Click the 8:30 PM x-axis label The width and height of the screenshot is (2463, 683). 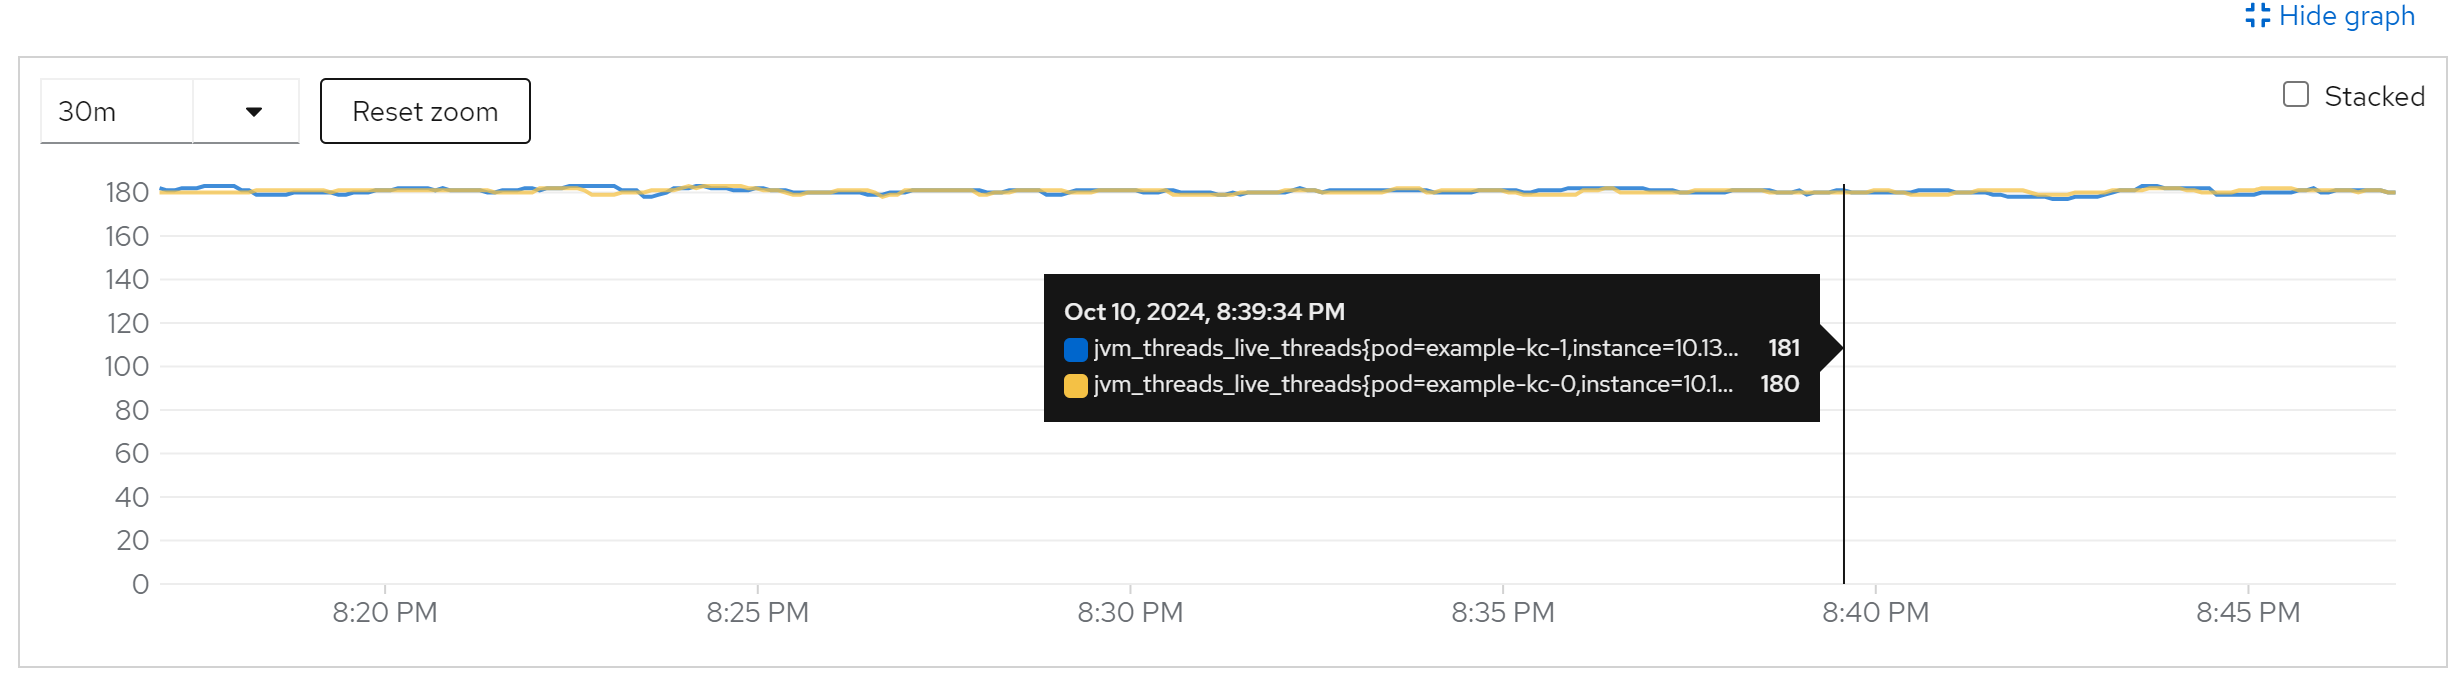pos(1130,612)
